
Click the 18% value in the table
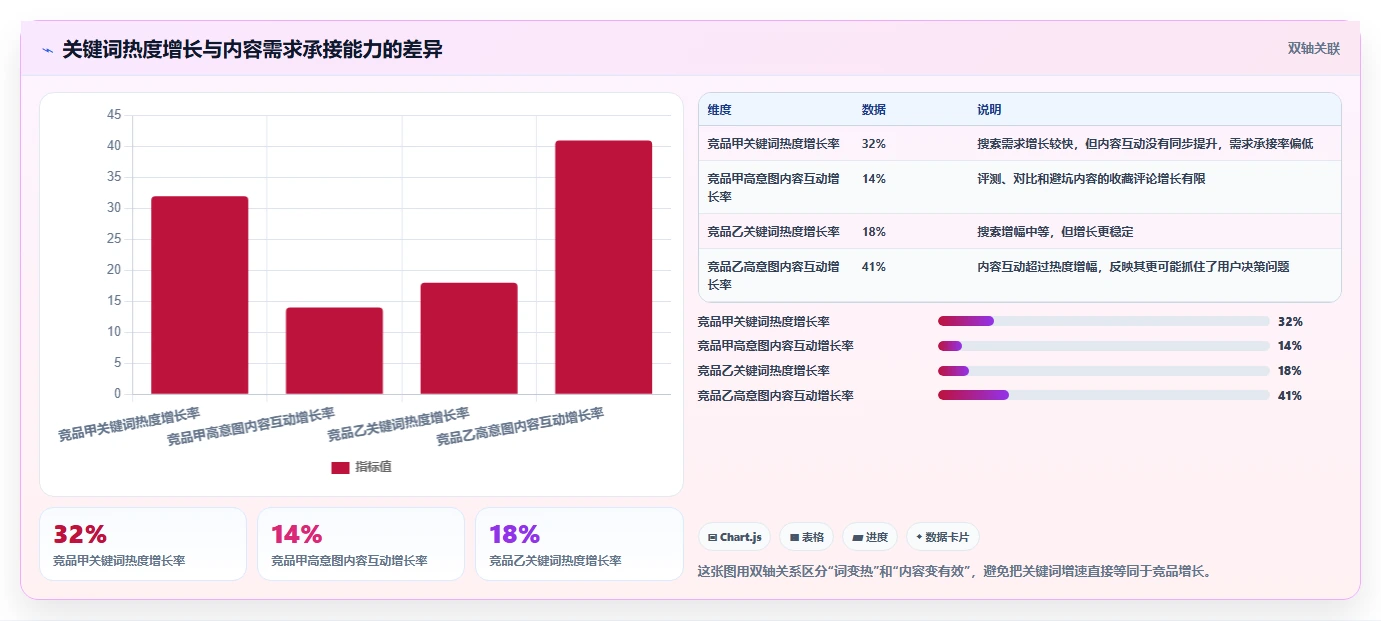pyautogui.click(x=873, y=231)
